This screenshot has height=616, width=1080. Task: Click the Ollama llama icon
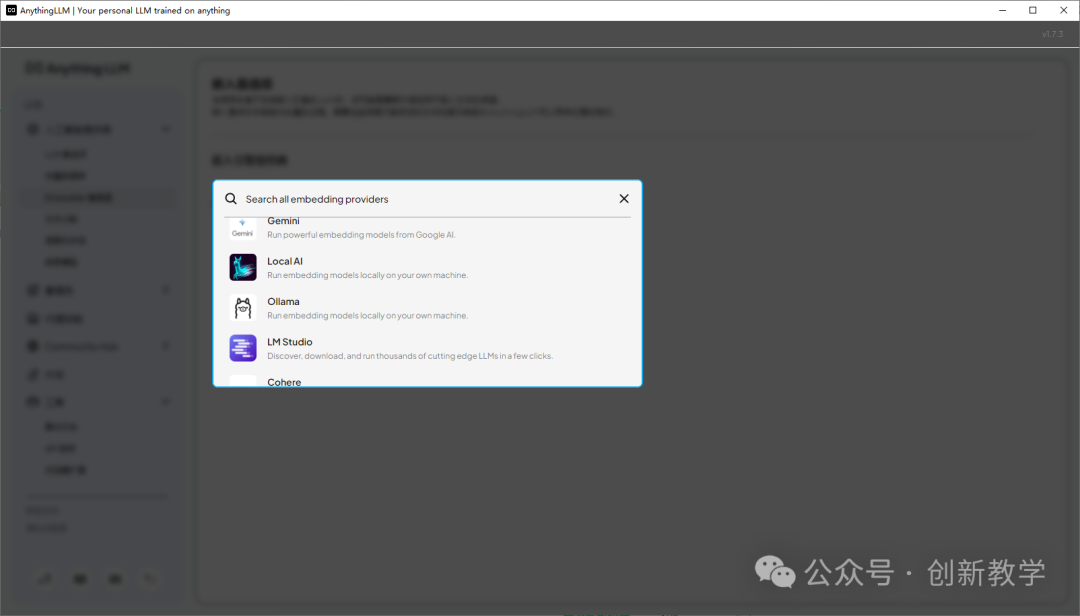point(243,308)
